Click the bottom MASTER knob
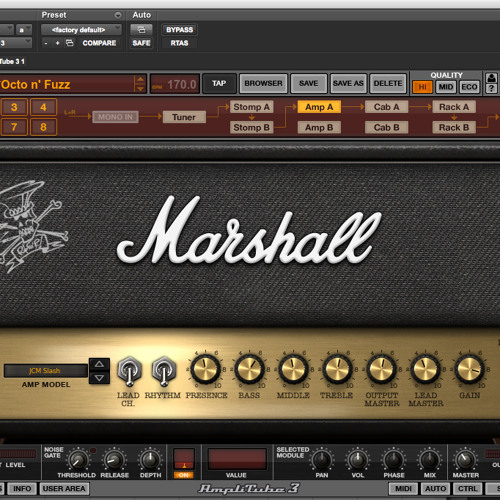The height and width of the screenshot is (500, 500). pyautogui.click(x=466, y=460)
